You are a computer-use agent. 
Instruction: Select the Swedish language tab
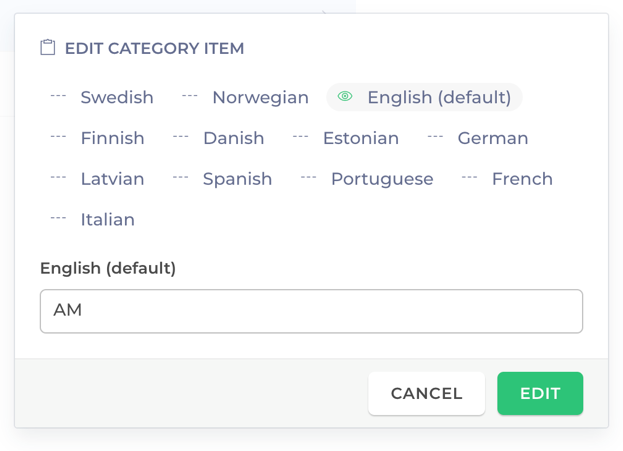point(102,97)
